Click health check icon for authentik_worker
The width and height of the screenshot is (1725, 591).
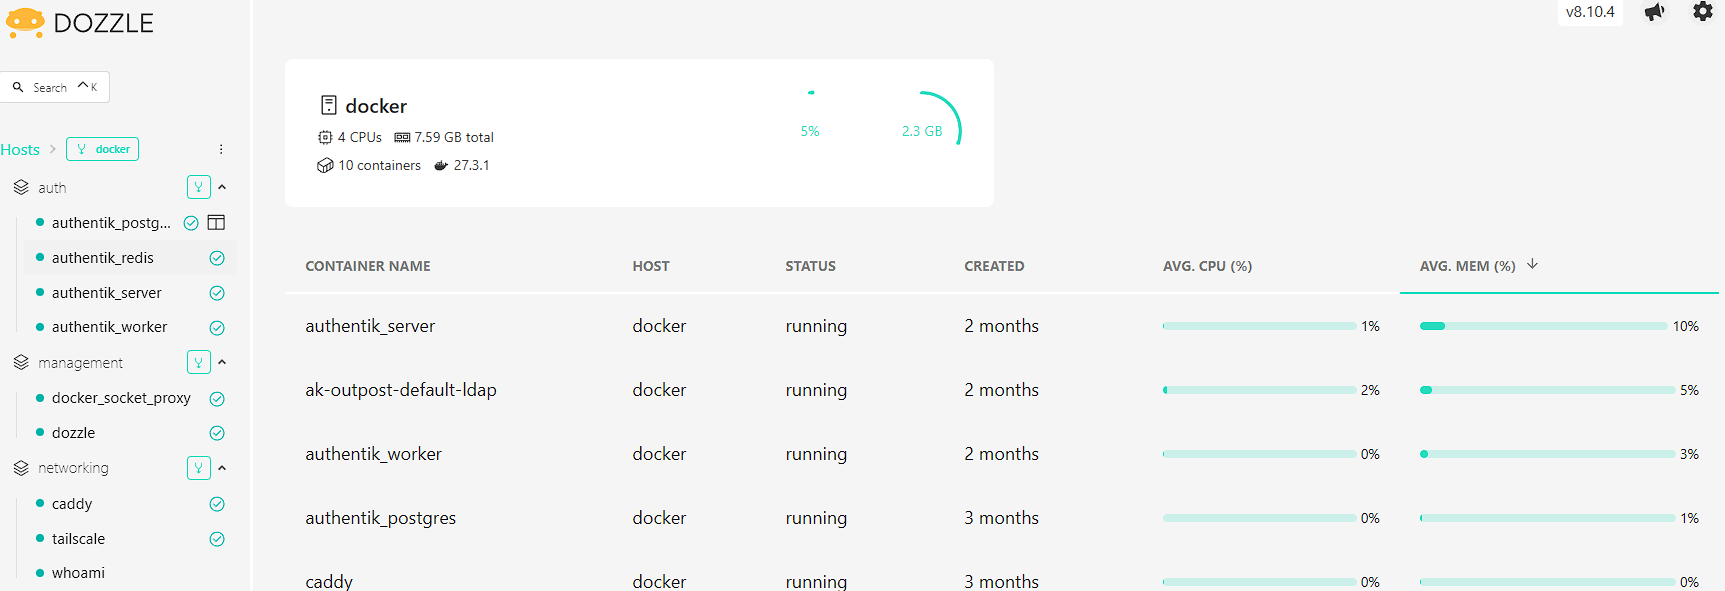tap(217, 328)
